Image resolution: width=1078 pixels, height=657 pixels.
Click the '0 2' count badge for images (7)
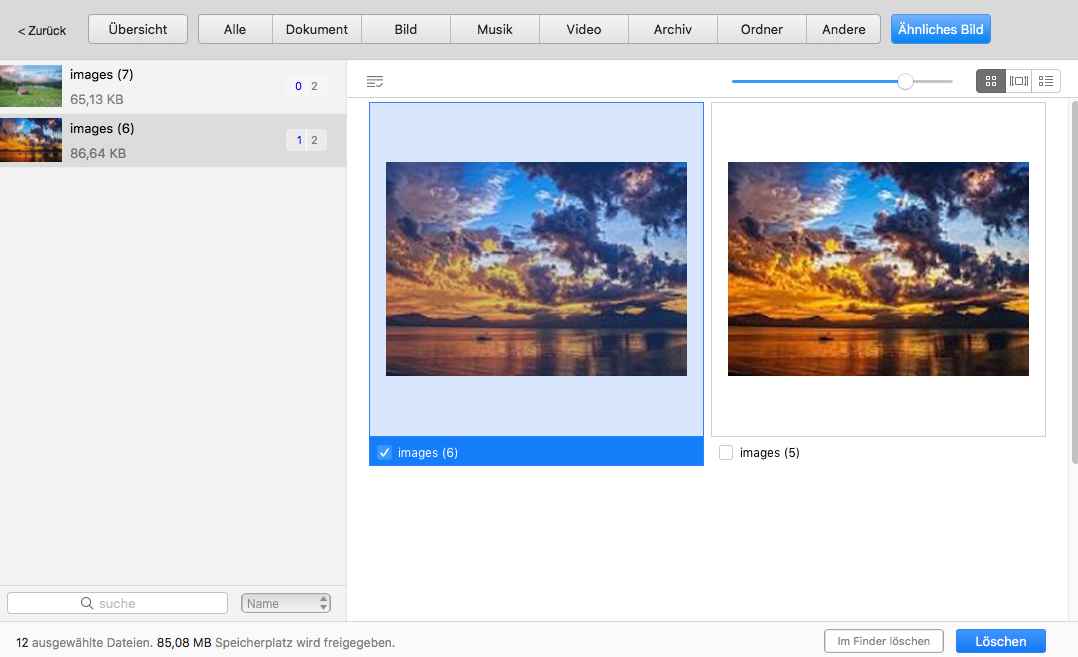tap(306, 86)
